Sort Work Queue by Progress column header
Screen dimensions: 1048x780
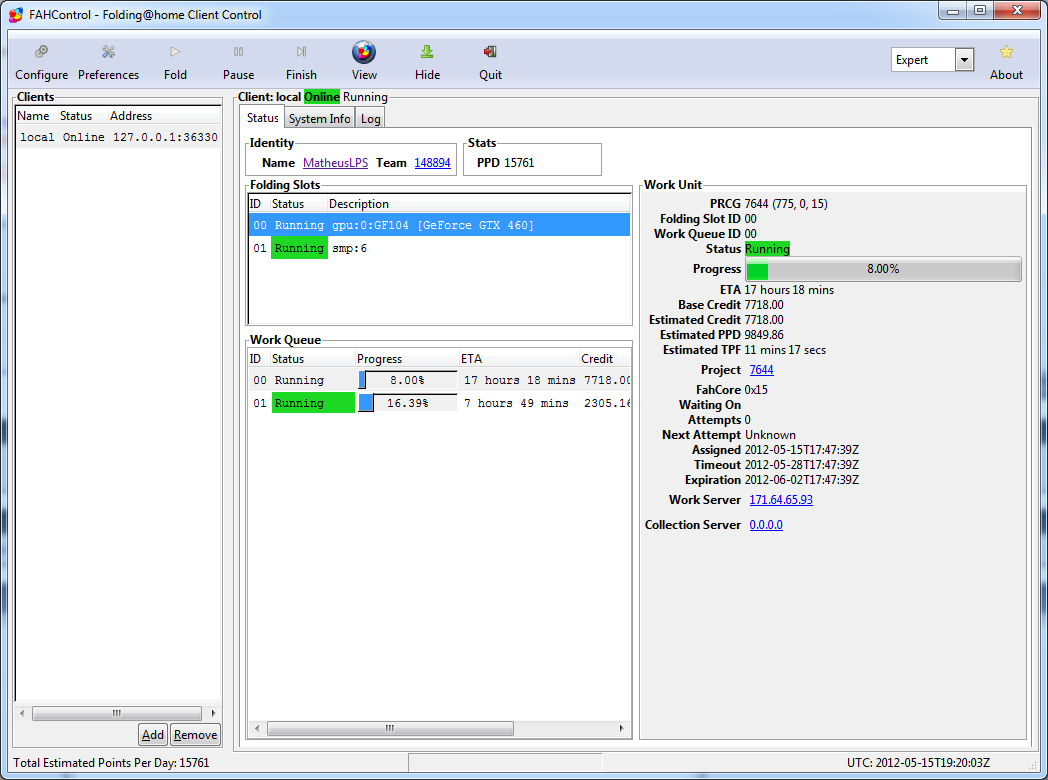pyautogui.click(x=406, y=359)
